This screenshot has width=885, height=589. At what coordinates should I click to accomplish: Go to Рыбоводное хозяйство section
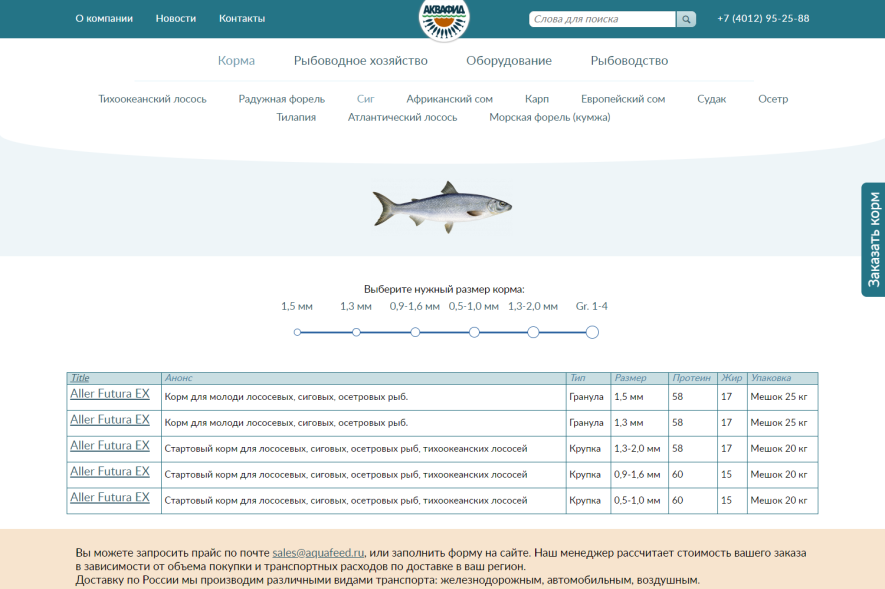pyautogui.click(x=361, y=60)
